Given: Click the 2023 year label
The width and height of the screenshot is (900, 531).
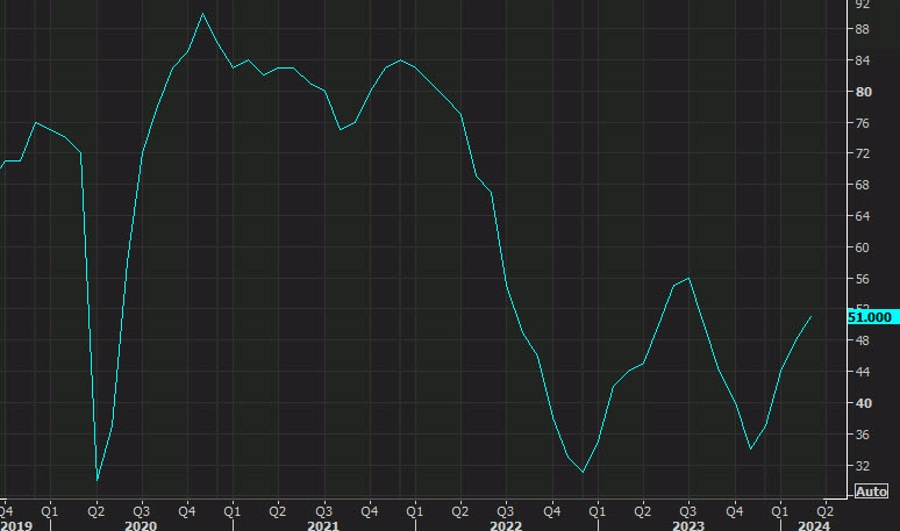Looking at the screenshot, I should (688, 526).
